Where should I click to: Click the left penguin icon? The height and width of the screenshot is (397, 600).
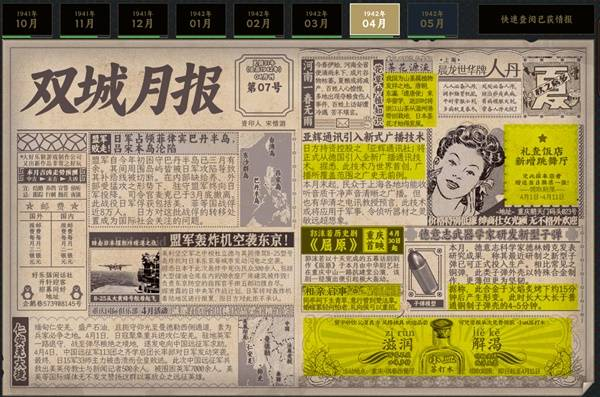[x=27, y=293]
